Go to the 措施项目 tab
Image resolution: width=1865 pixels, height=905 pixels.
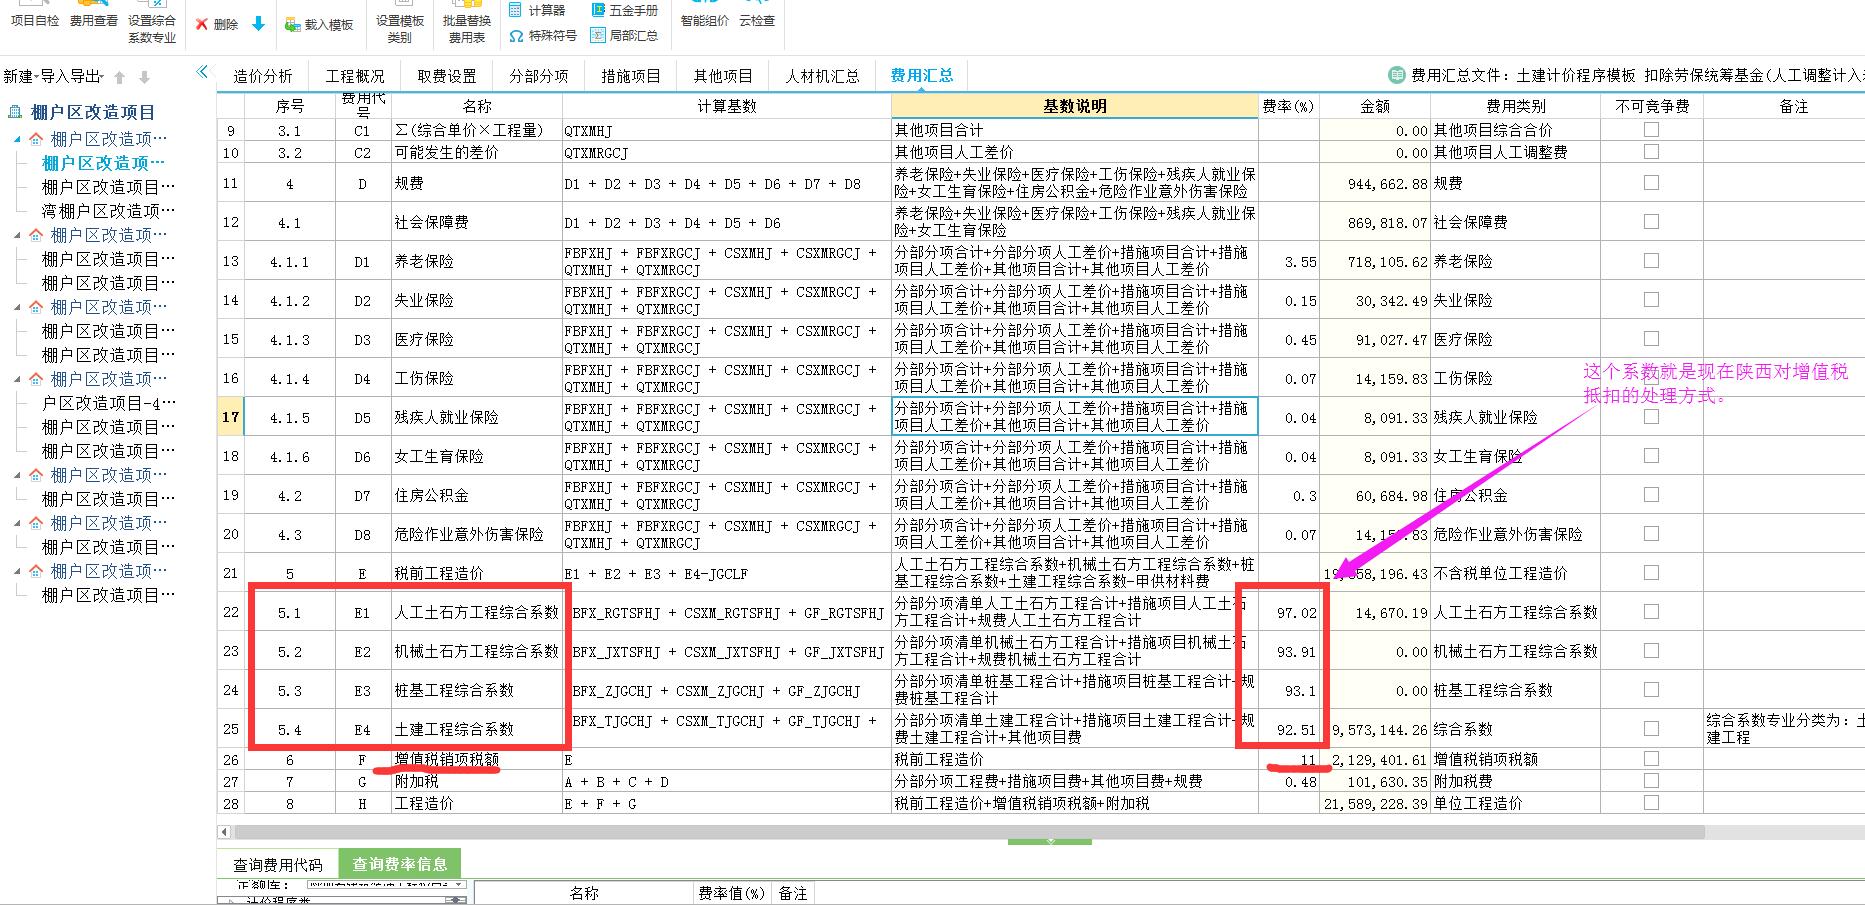[x=631, y=76]
